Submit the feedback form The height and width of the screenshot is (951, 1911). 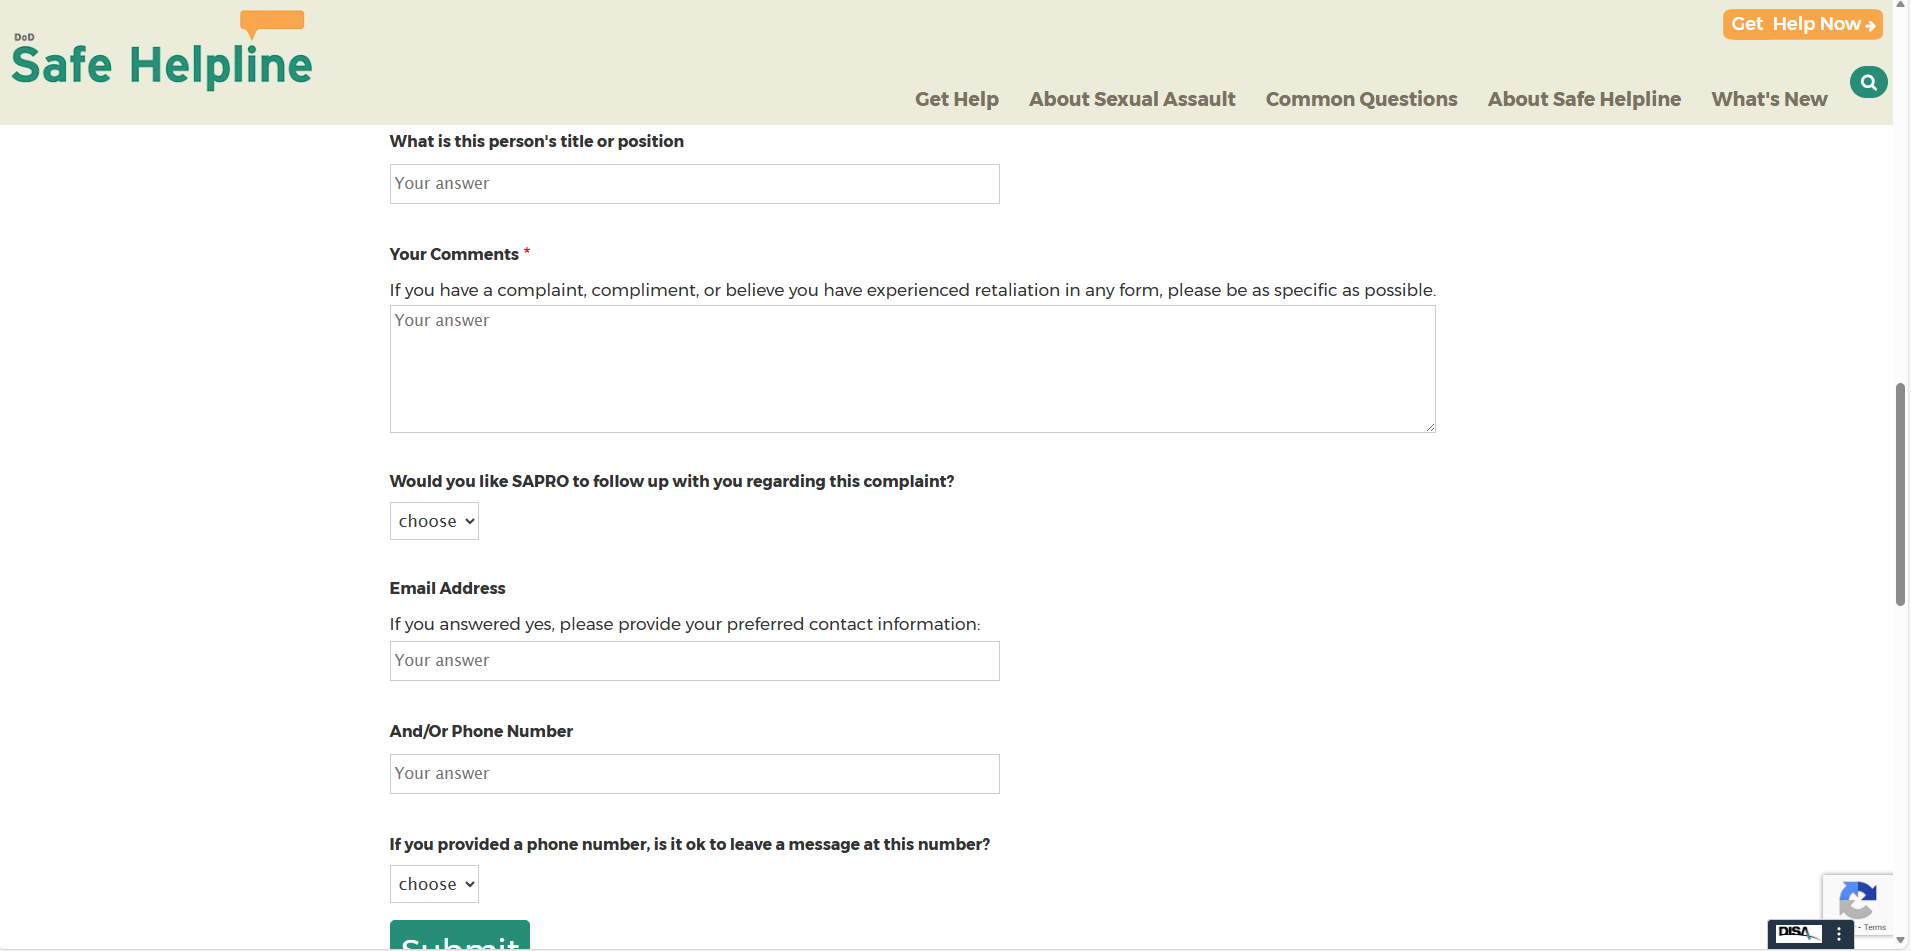click(x=460, y=936)
